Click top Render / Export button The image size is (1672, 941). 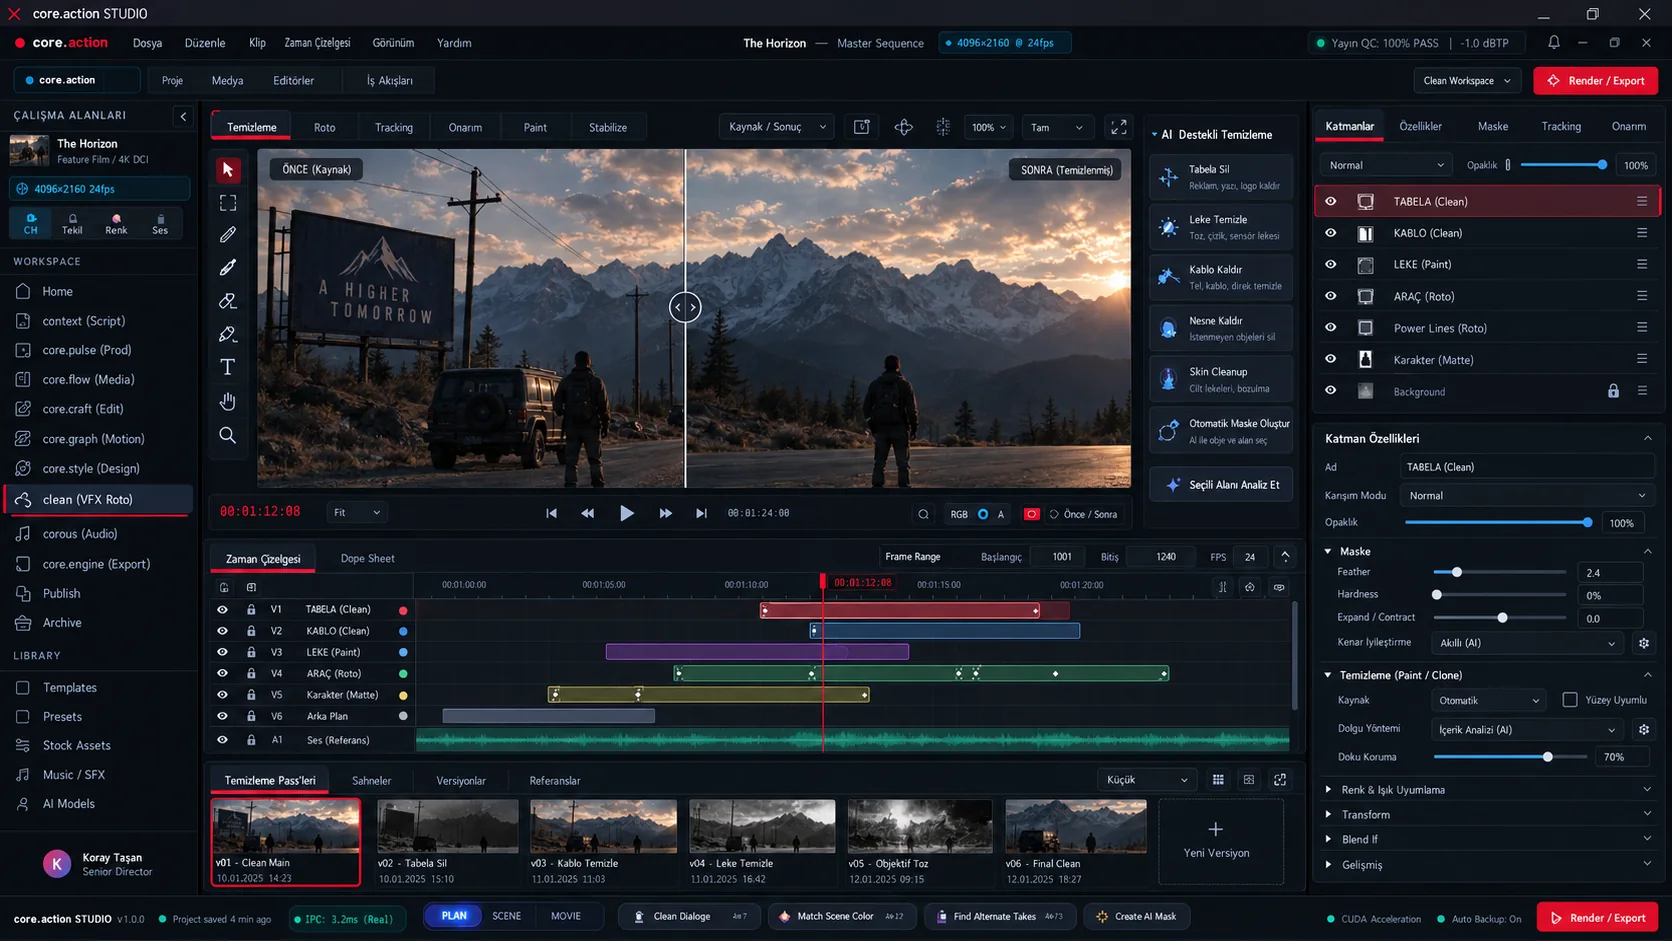1595,81
